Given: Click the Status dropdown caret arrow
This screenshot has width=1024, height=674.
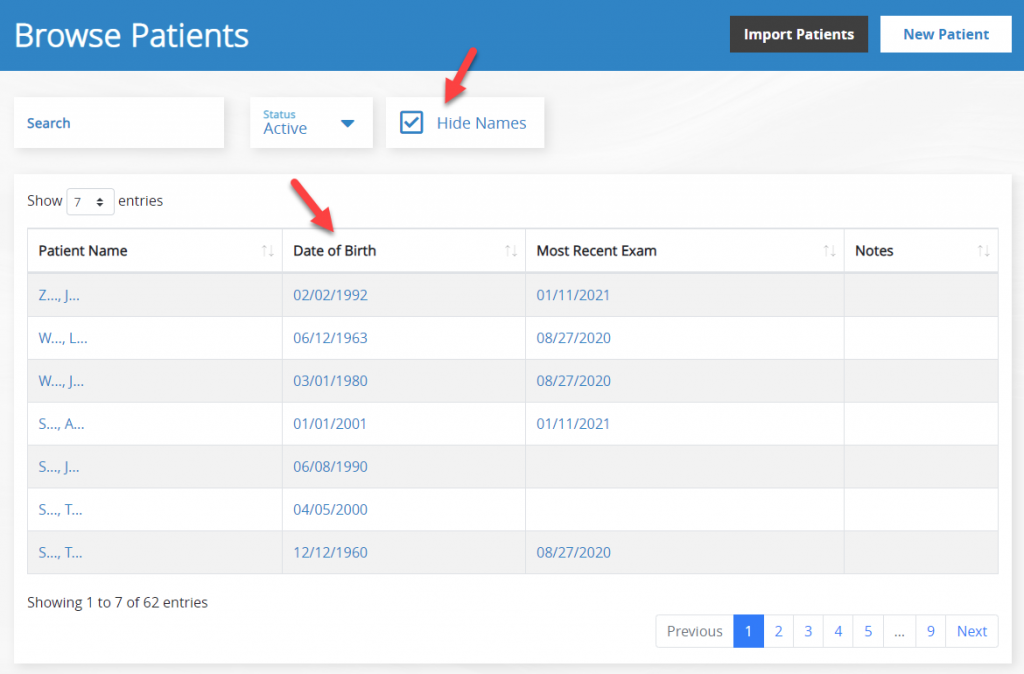Looking at the screenshot, I should tap(347, 123).
